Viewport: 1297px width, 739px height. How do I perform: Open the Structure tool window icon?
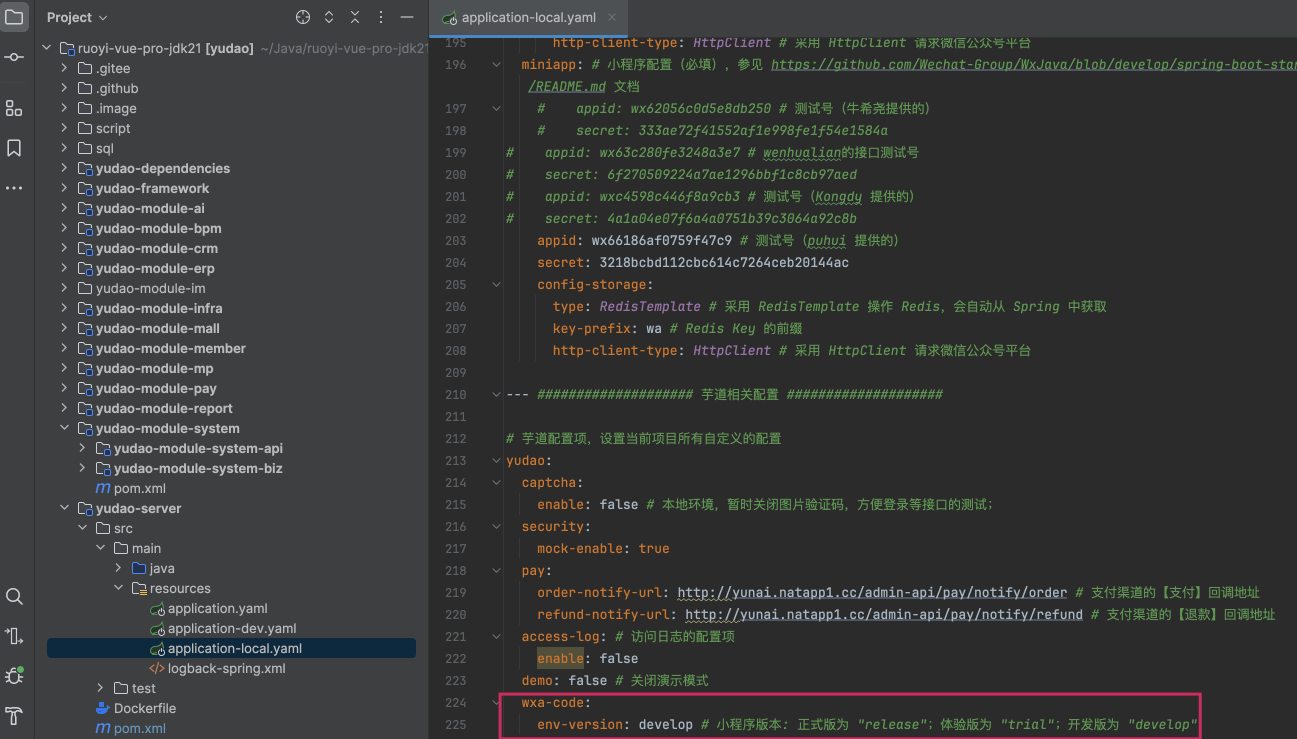coord(14,108)
